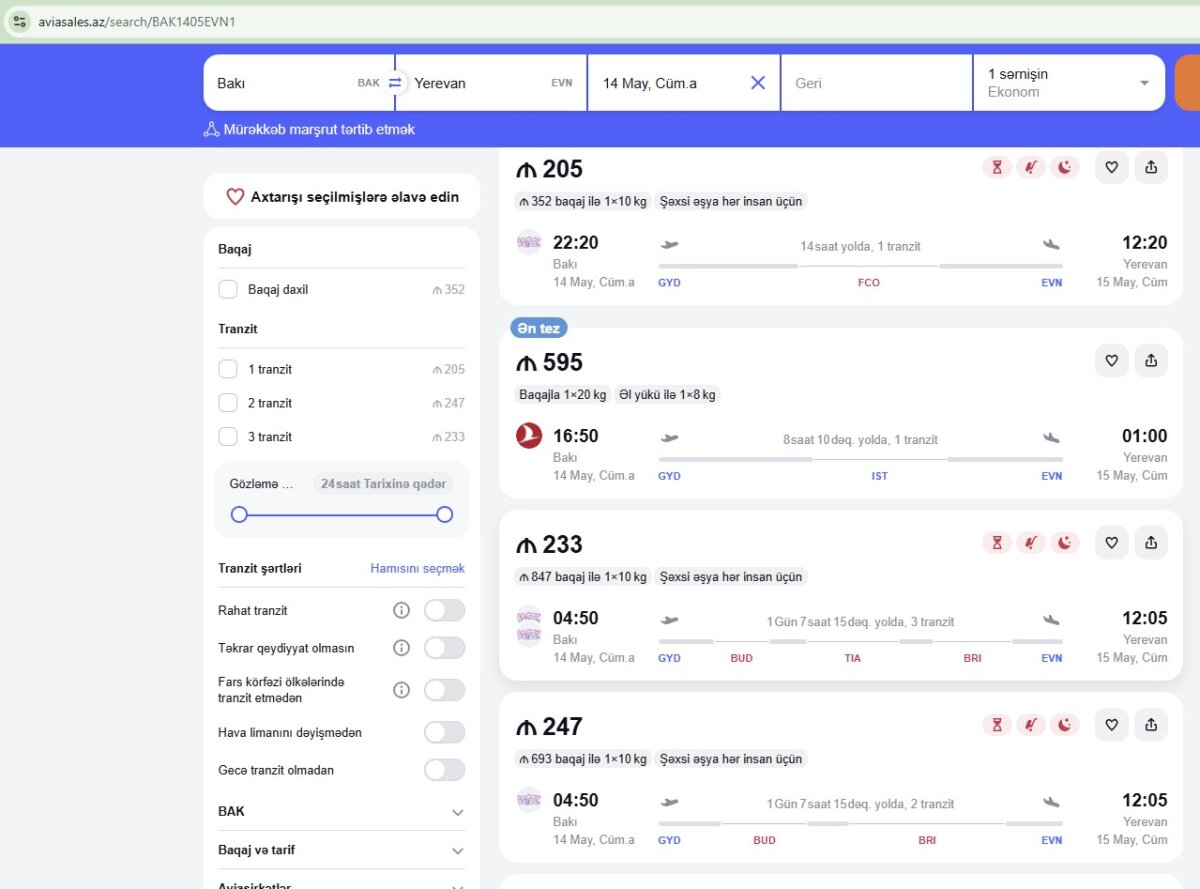The height and width of the screenshot is (889, 1200).
Task: Click the hourglass long layover icon on 233 ticket
Action: coord(997,542)
